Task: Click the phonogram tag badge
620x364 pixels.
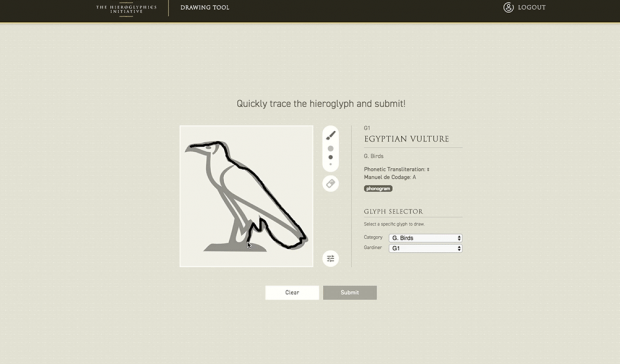Action: pyautogui.click(x=378, y=189)
